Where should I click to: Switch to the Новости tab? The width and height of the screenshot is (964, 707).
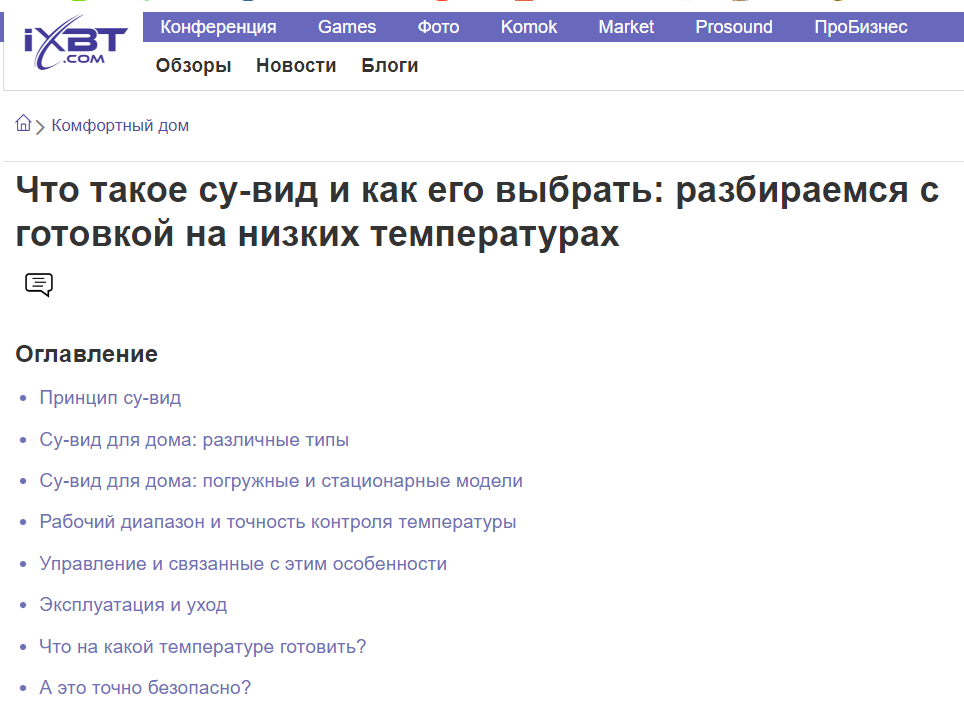[296, 66]
